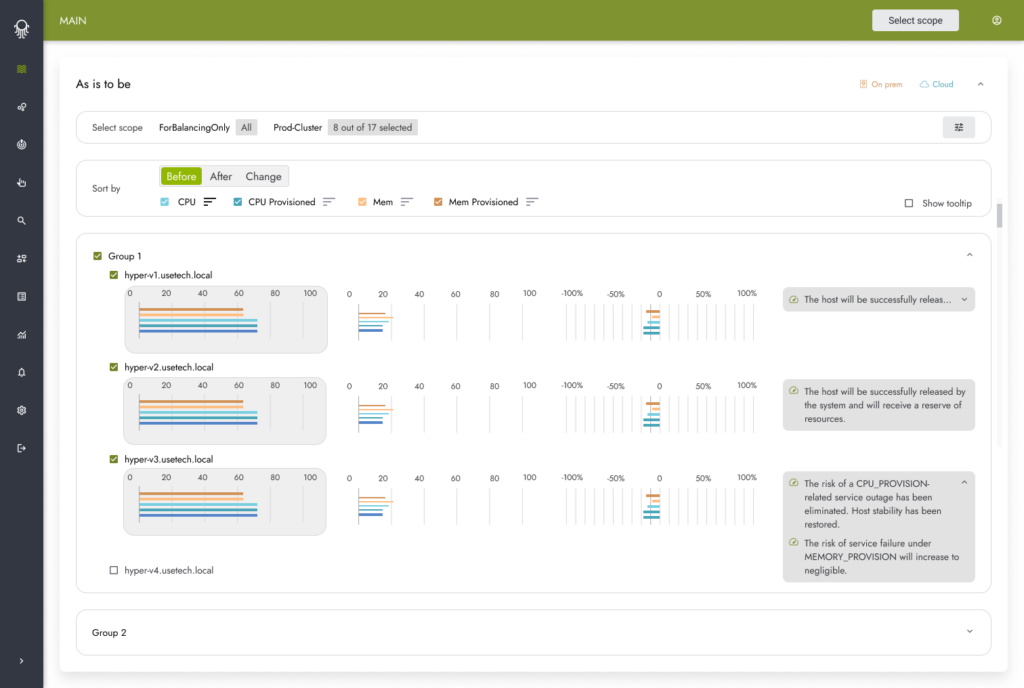Click the vertical scrollbar thumb
The image size is (1024, 688).
999,215
